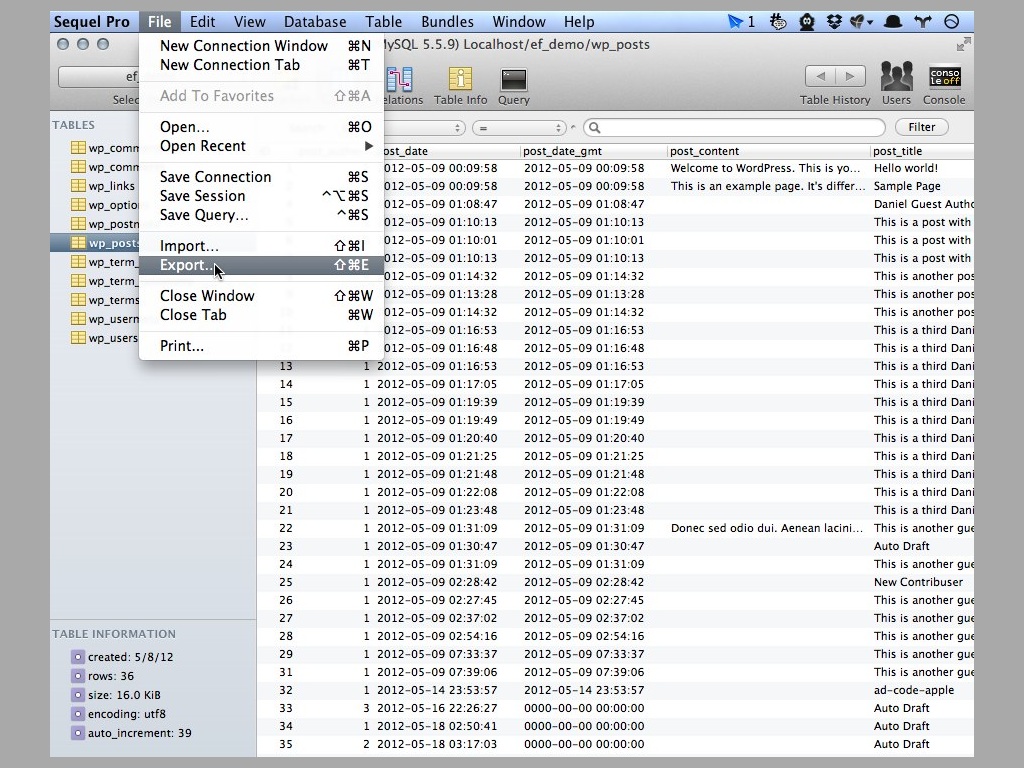Click the wp_users table icon
1024x768 pixels.
(78, 338)
